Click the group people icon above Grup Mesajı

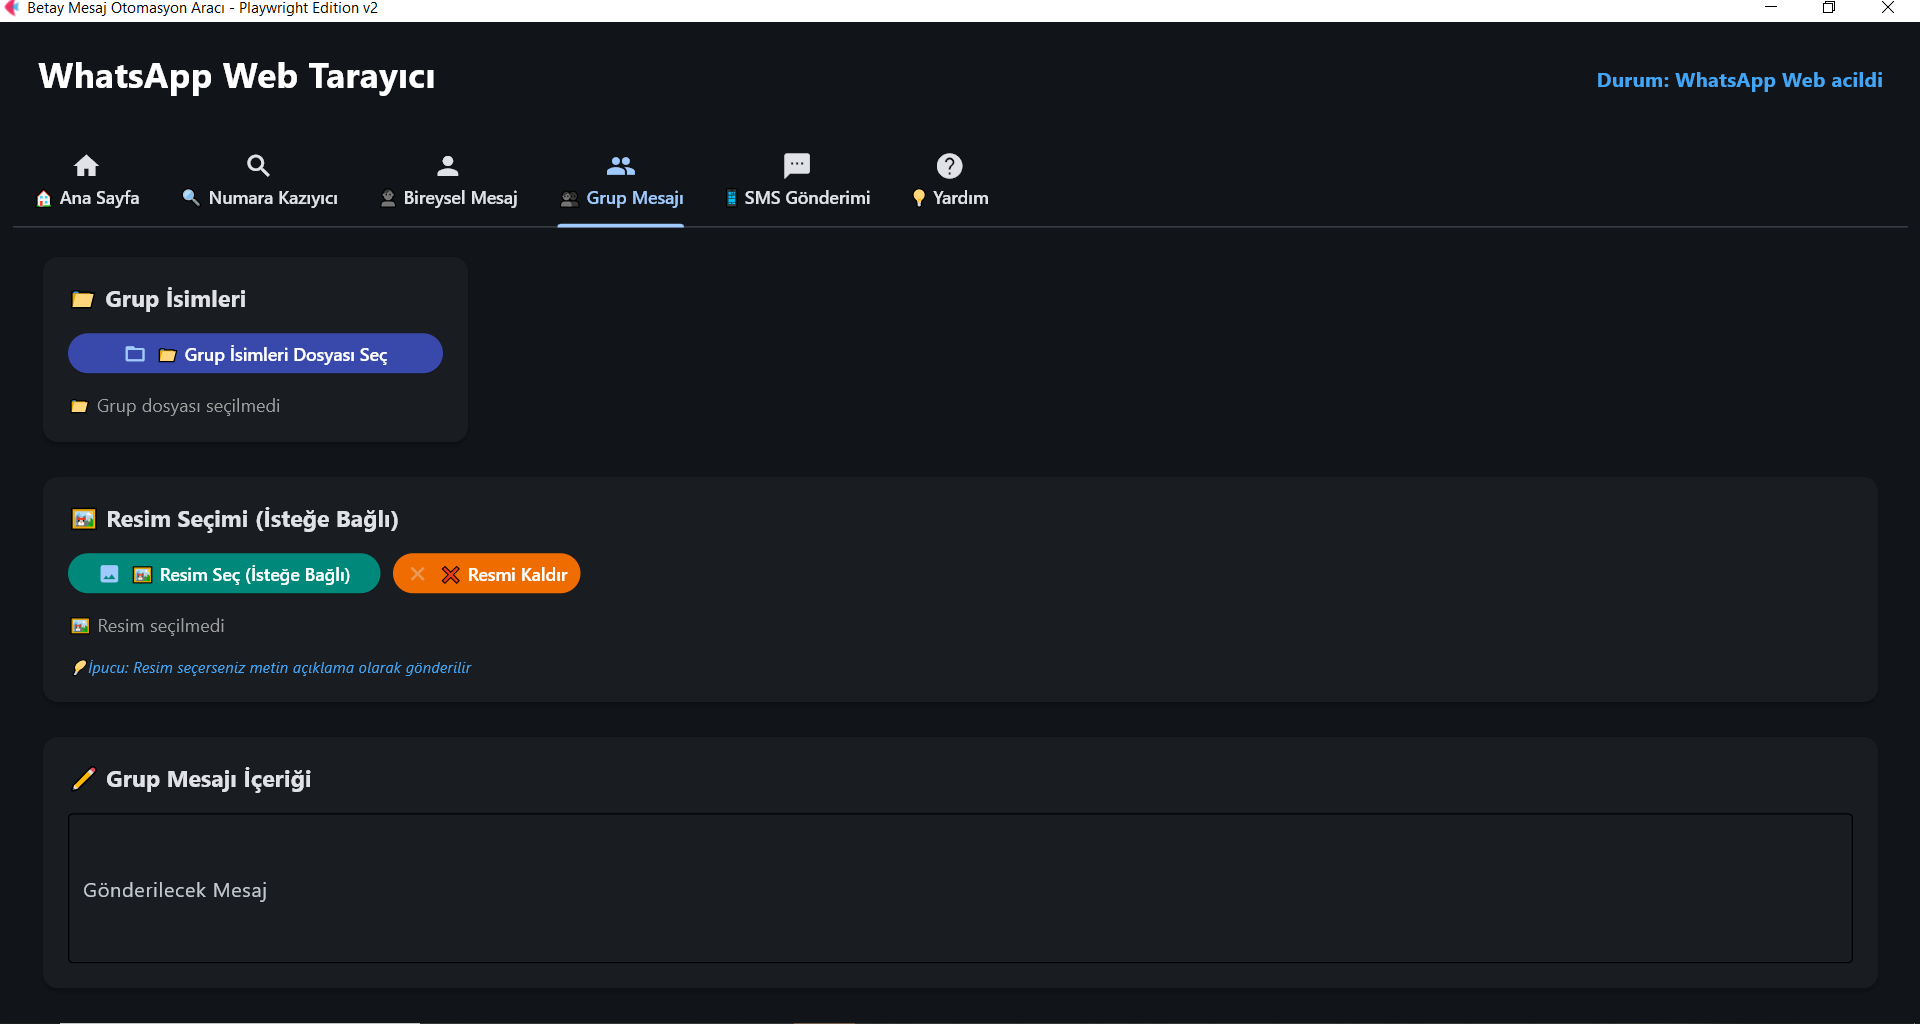[621, 165]
